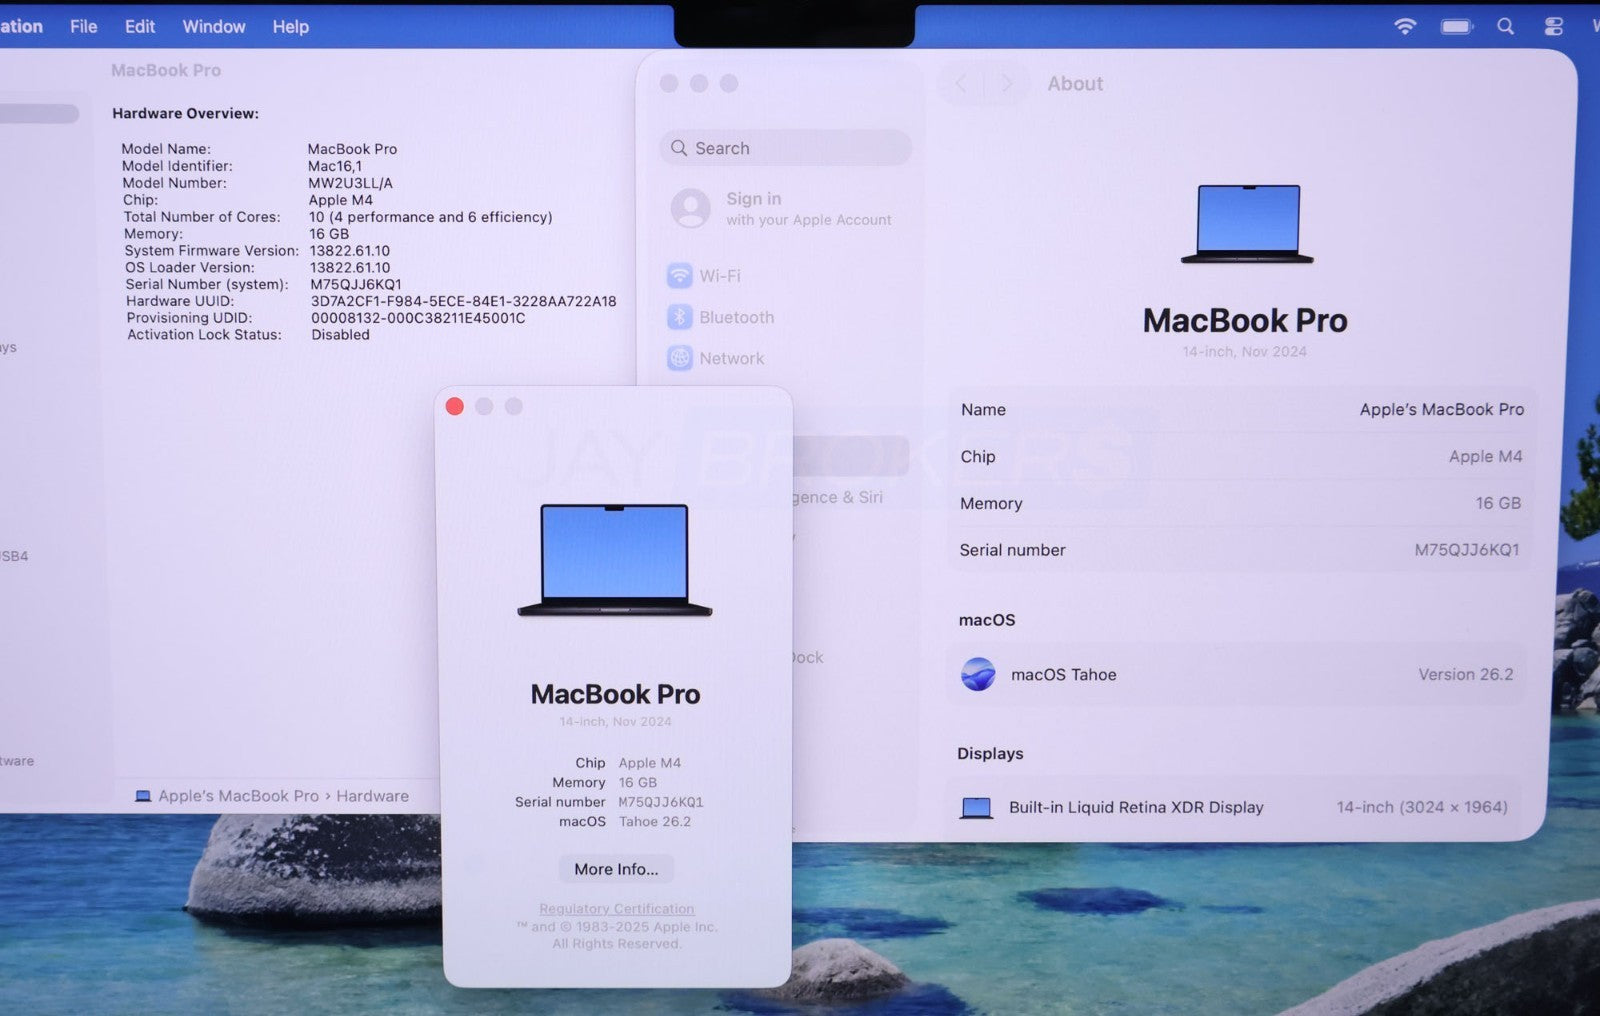
Task: Open the Regulatory Certification link
Action: (616, 909)
